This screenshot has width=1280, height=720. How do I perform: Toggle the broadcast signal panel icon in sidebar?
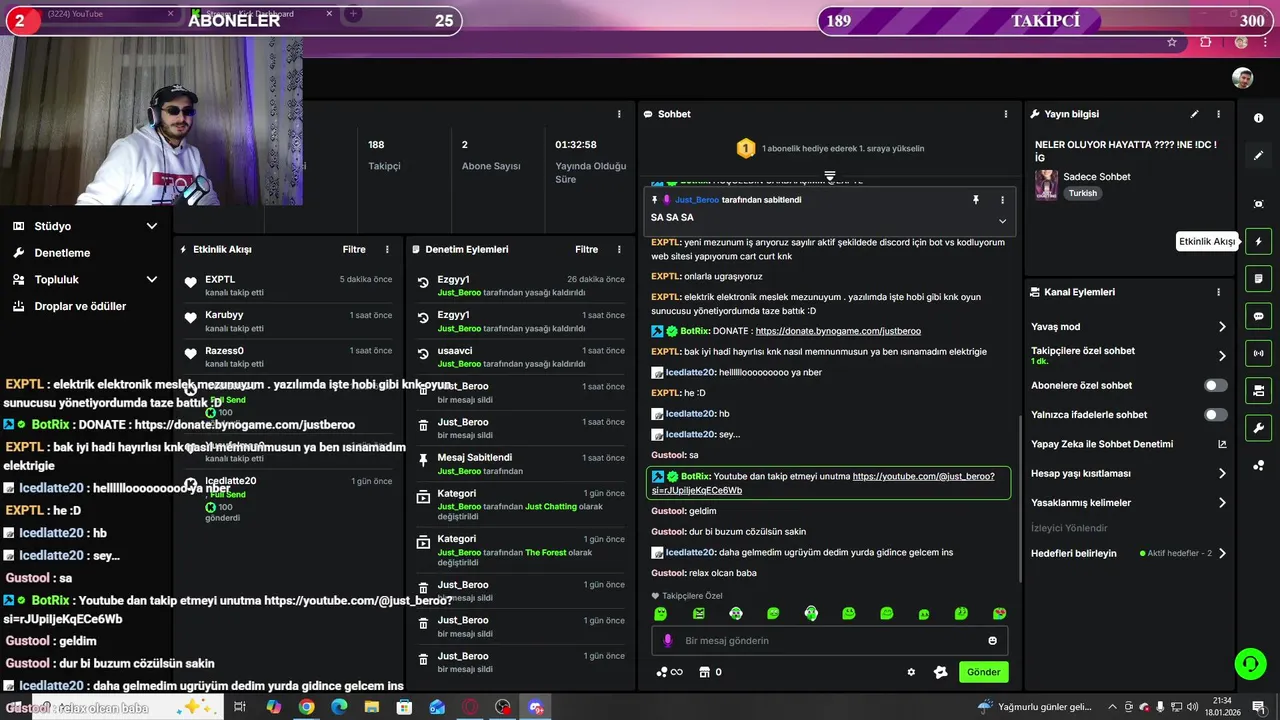[1258, 353]
